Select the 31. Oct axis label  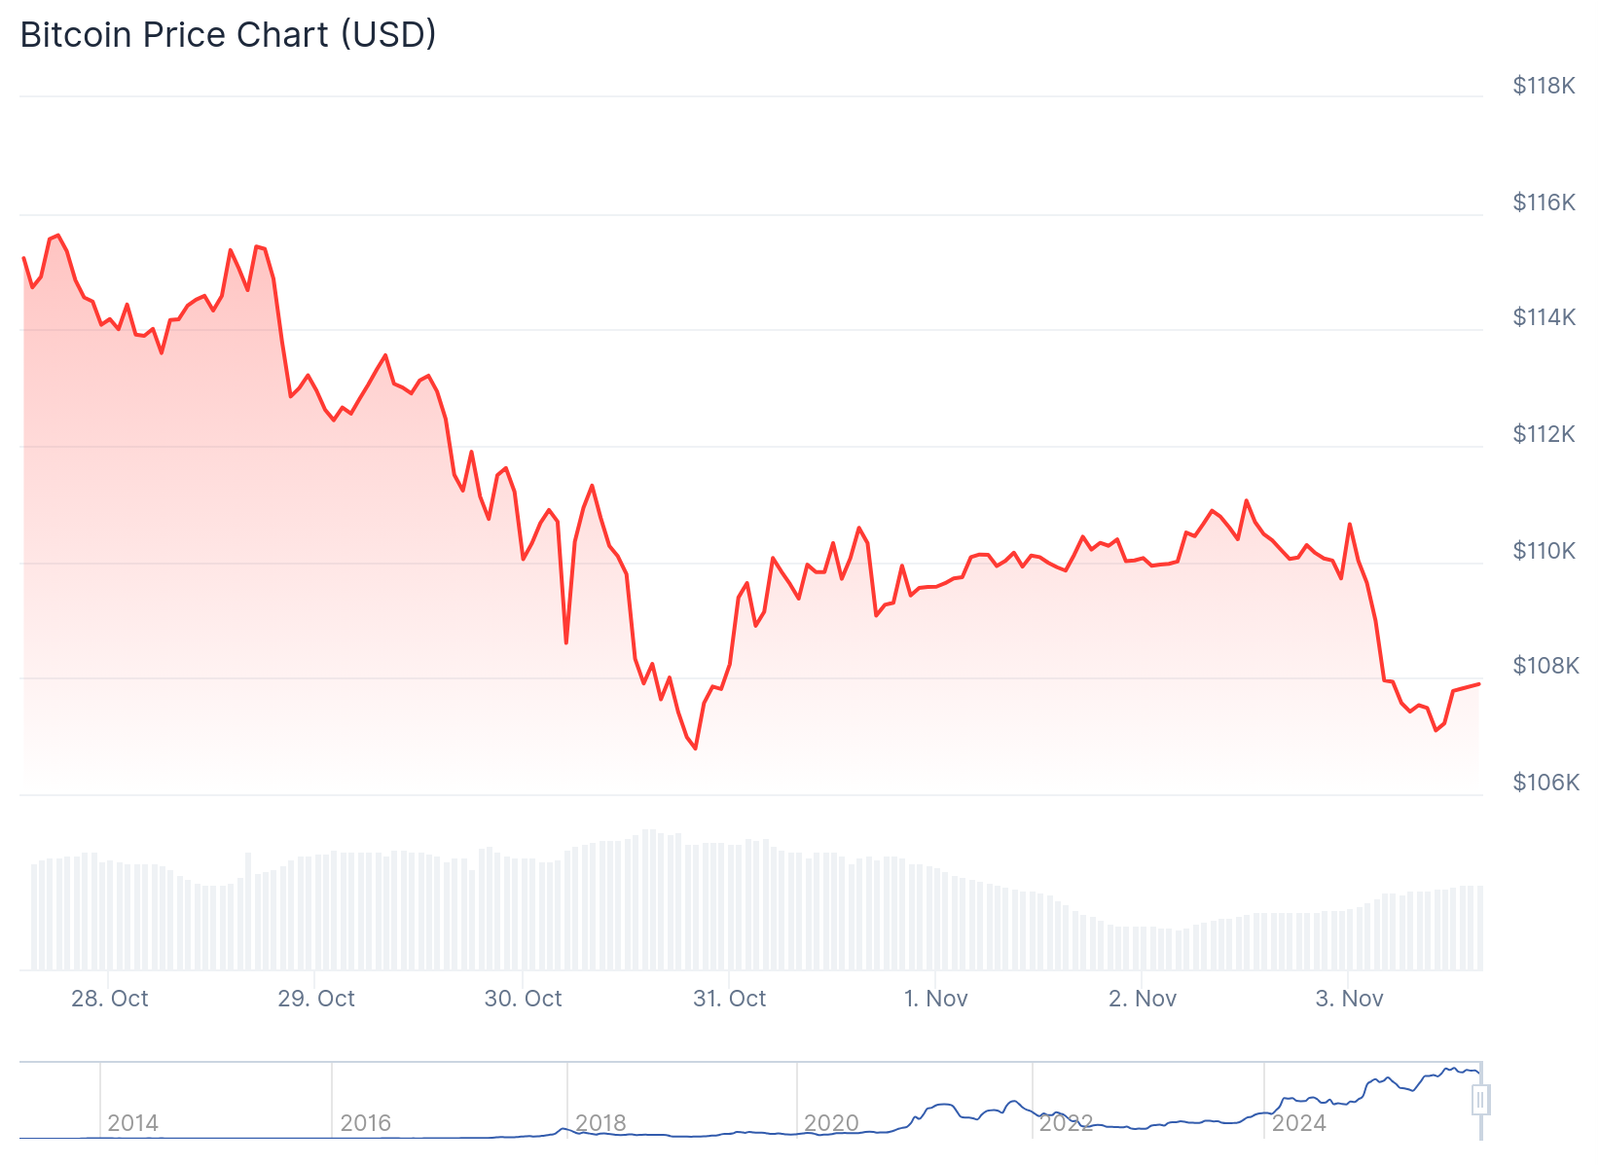pyautogui.click(x=729, y=998)
